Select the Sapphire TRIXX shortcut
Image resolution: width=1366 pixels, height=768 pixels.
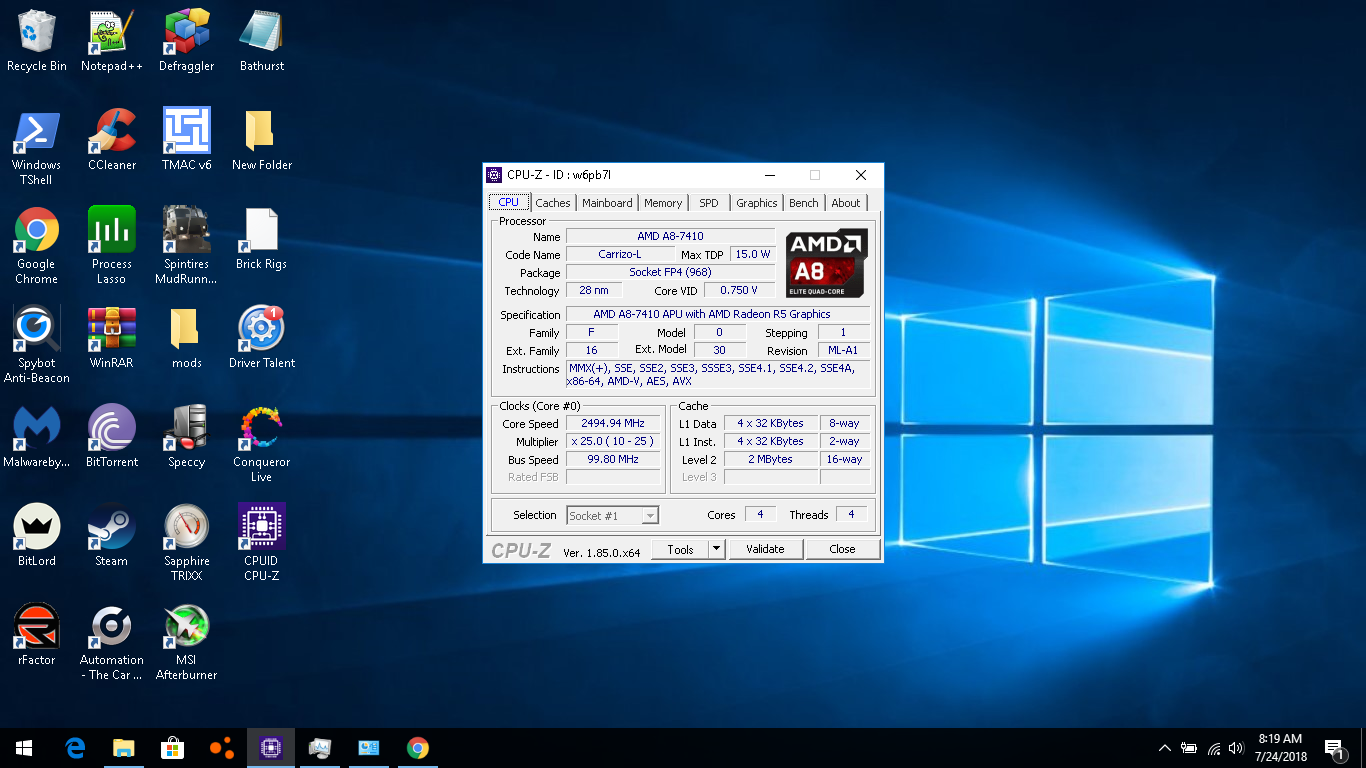187,543
